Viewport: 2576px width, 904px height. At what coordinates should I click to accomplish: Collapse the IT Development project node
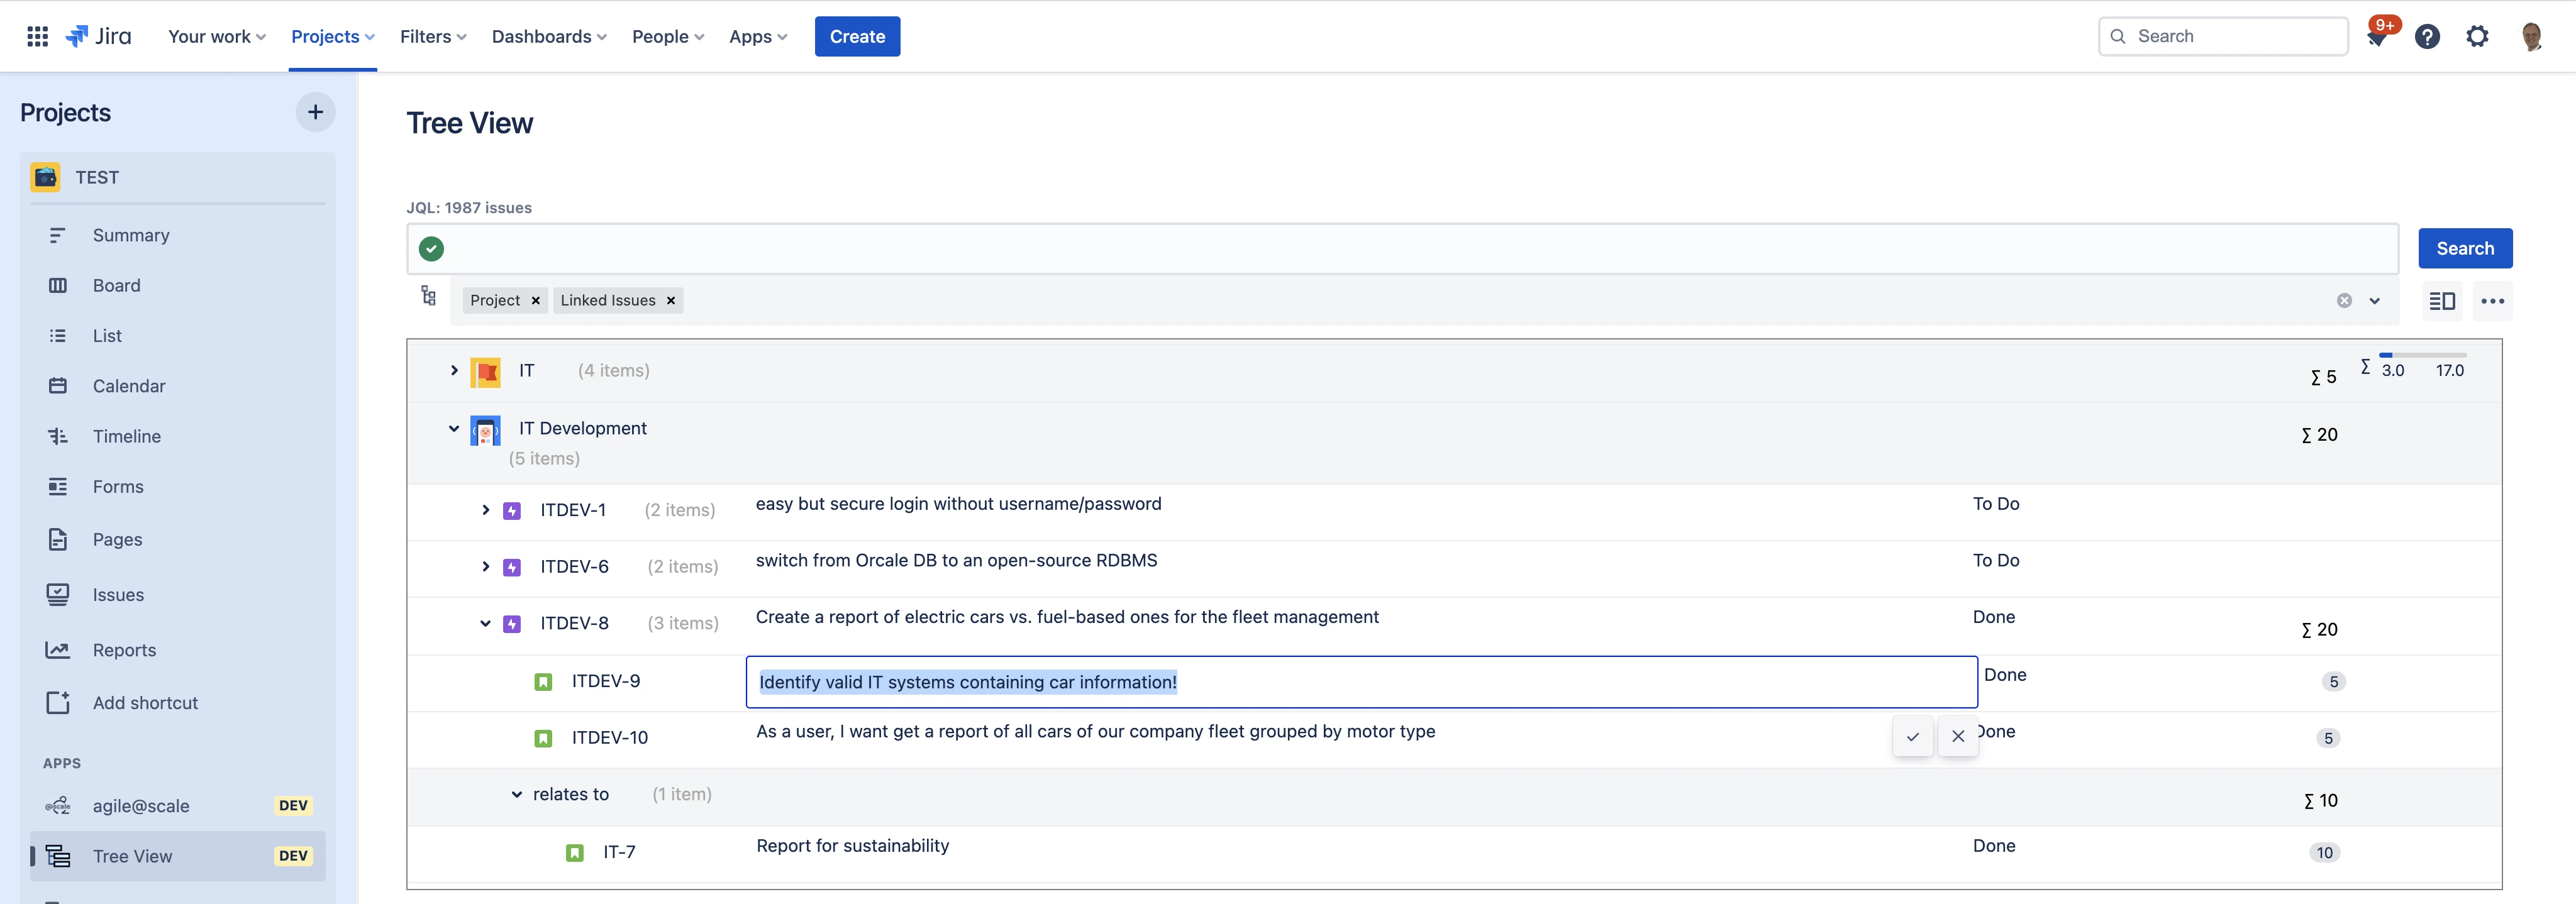click(x=455, y=428)
